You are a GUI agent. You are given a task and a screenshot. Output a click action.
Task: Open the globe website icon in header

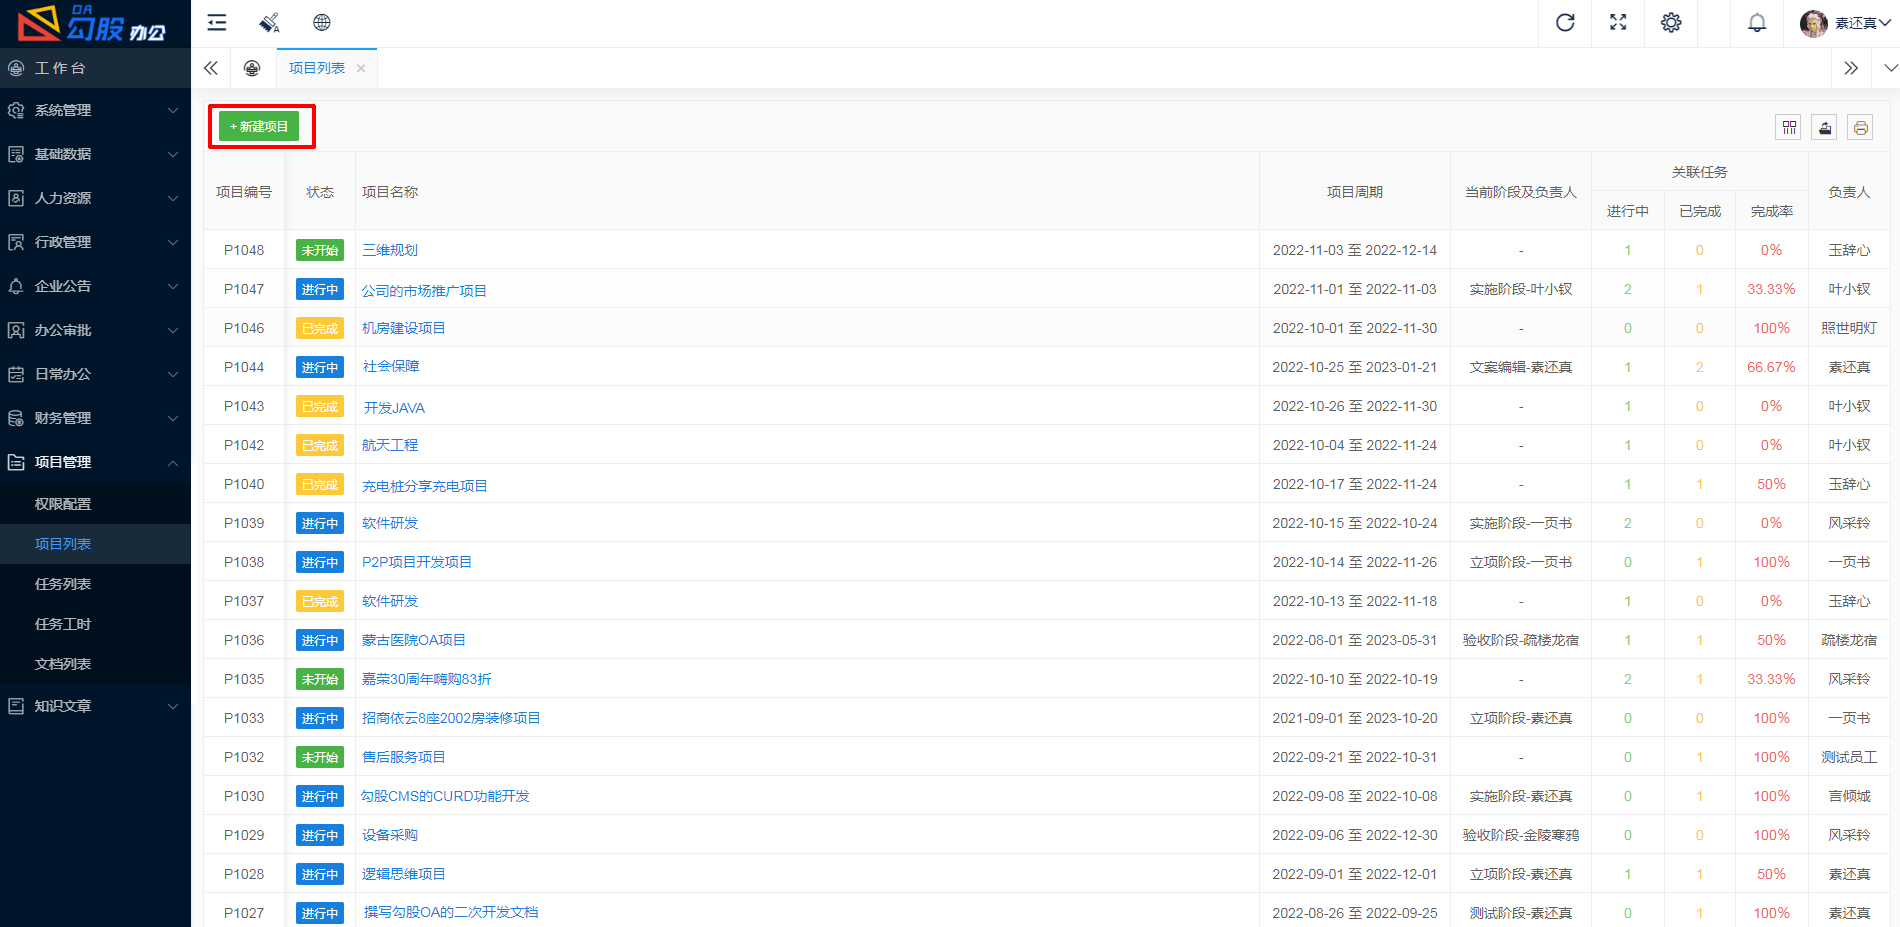coord(321,23)
